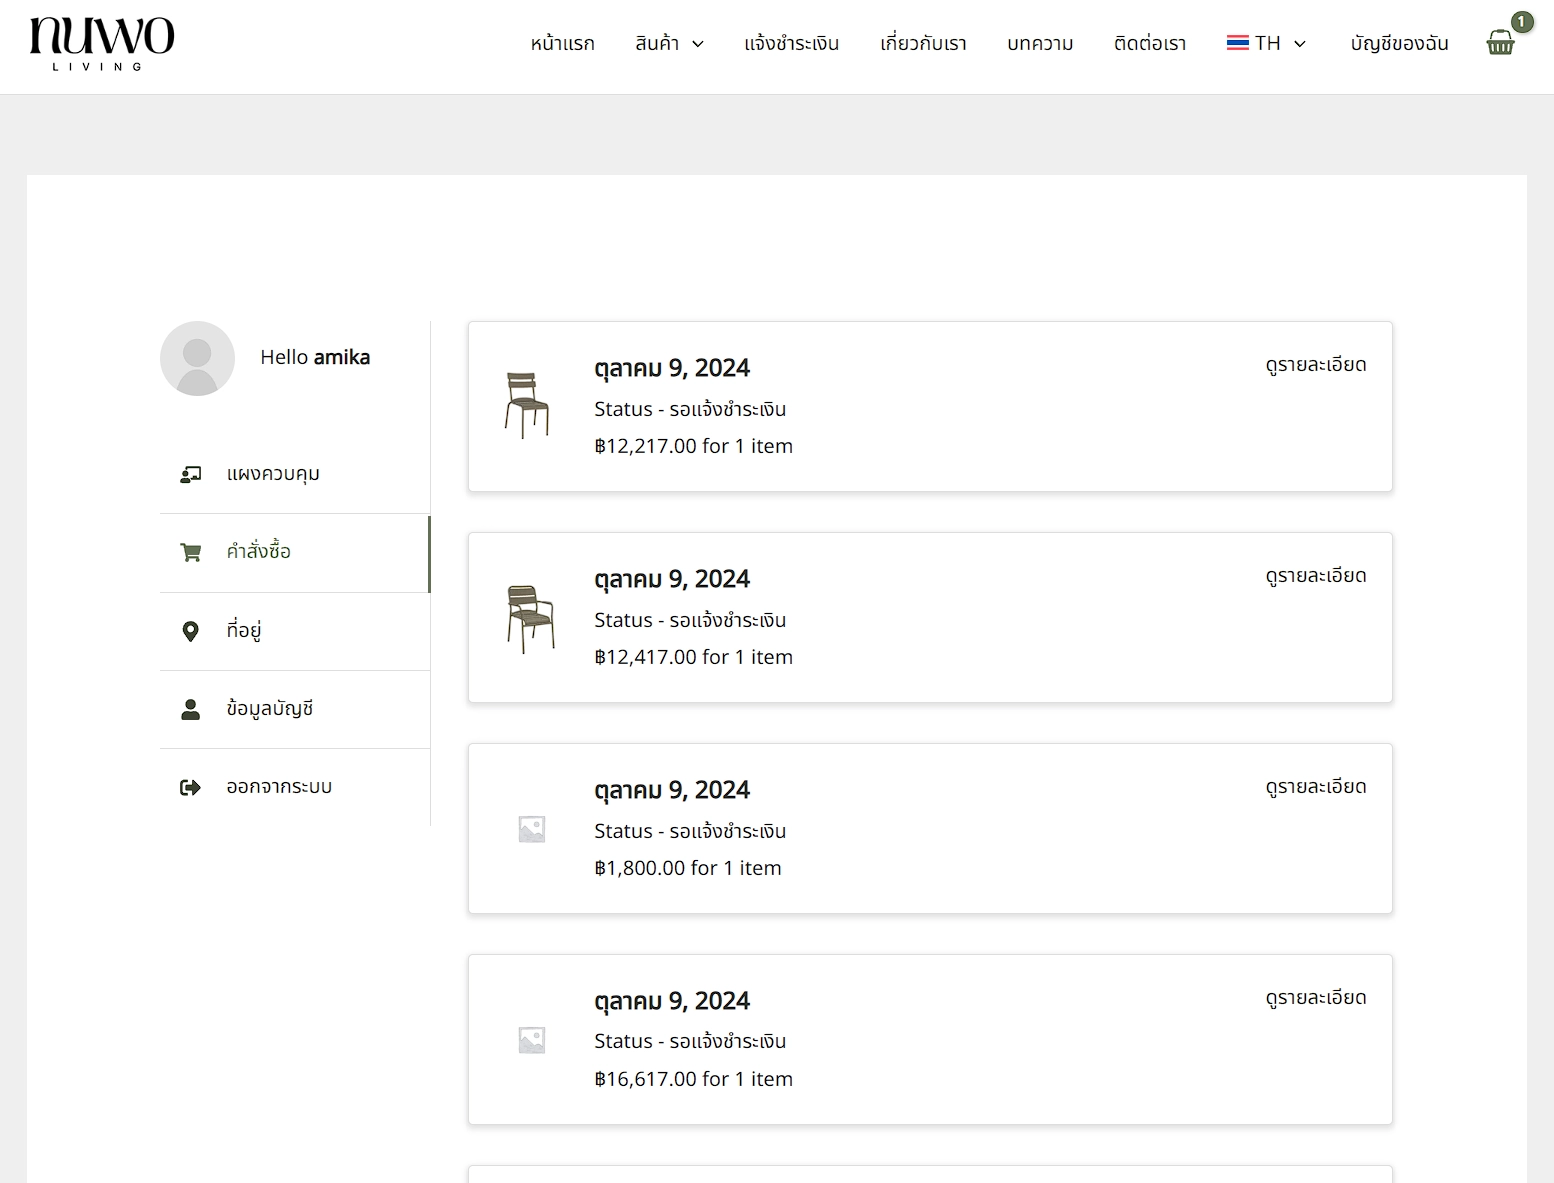Screen dimensions: 1554x1183
Task: Click the Thai flag icon
Action: coord(1238,43)
